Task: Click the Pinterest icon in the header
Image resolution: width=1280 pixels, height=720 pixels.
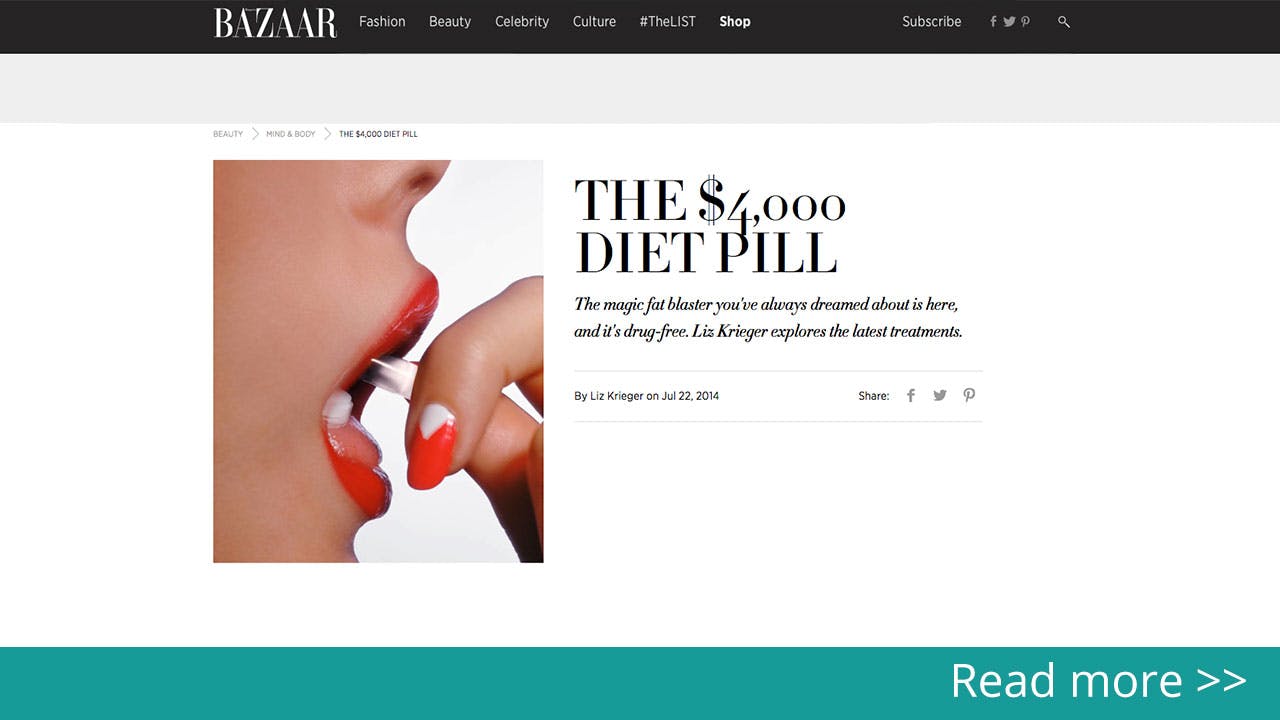Action: 1025,21
